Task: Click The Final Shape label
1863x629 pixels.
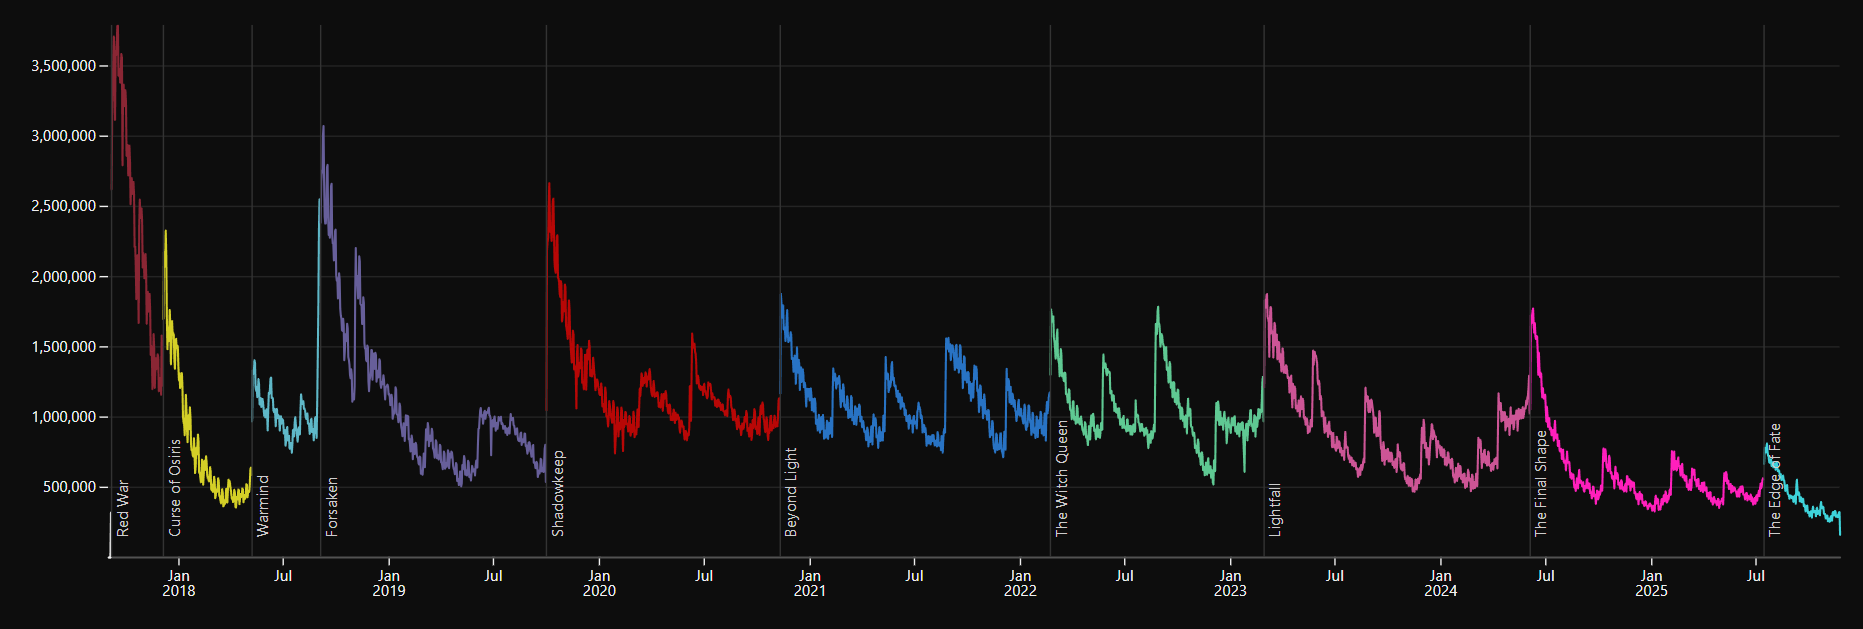Action: point(1541,484)
